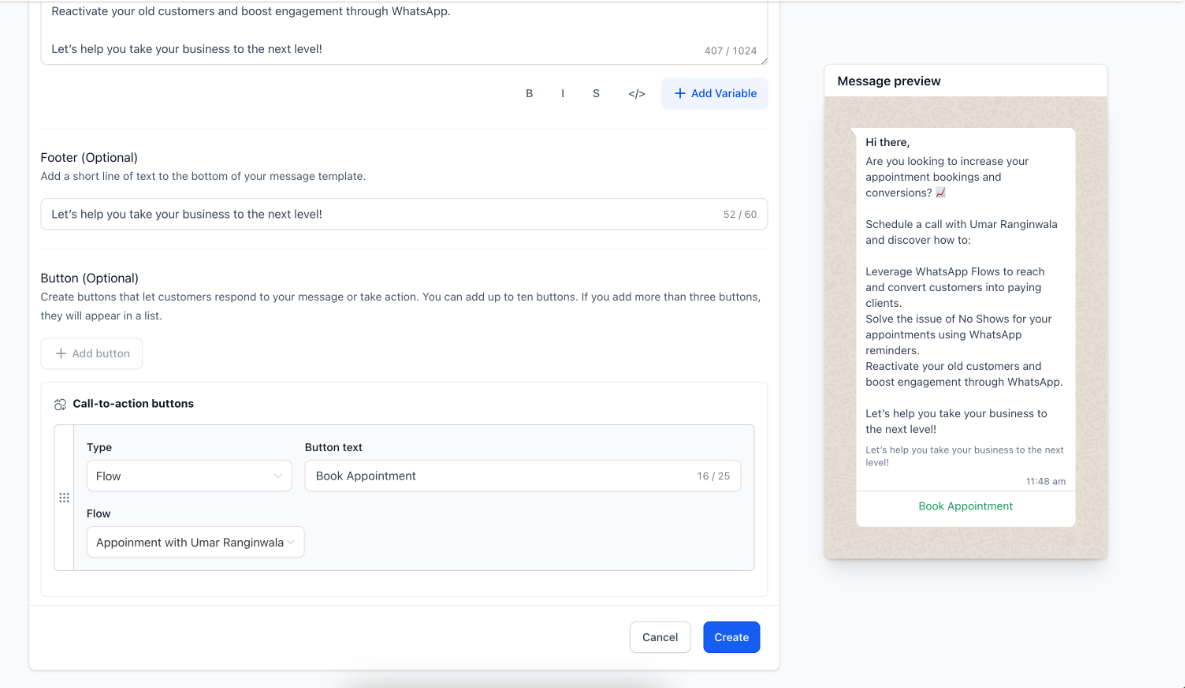Expand Flow dropdown with Appoinment with Umar Ranginwala
This screenshot has width=1185, height=688.
tap(195, 542)
